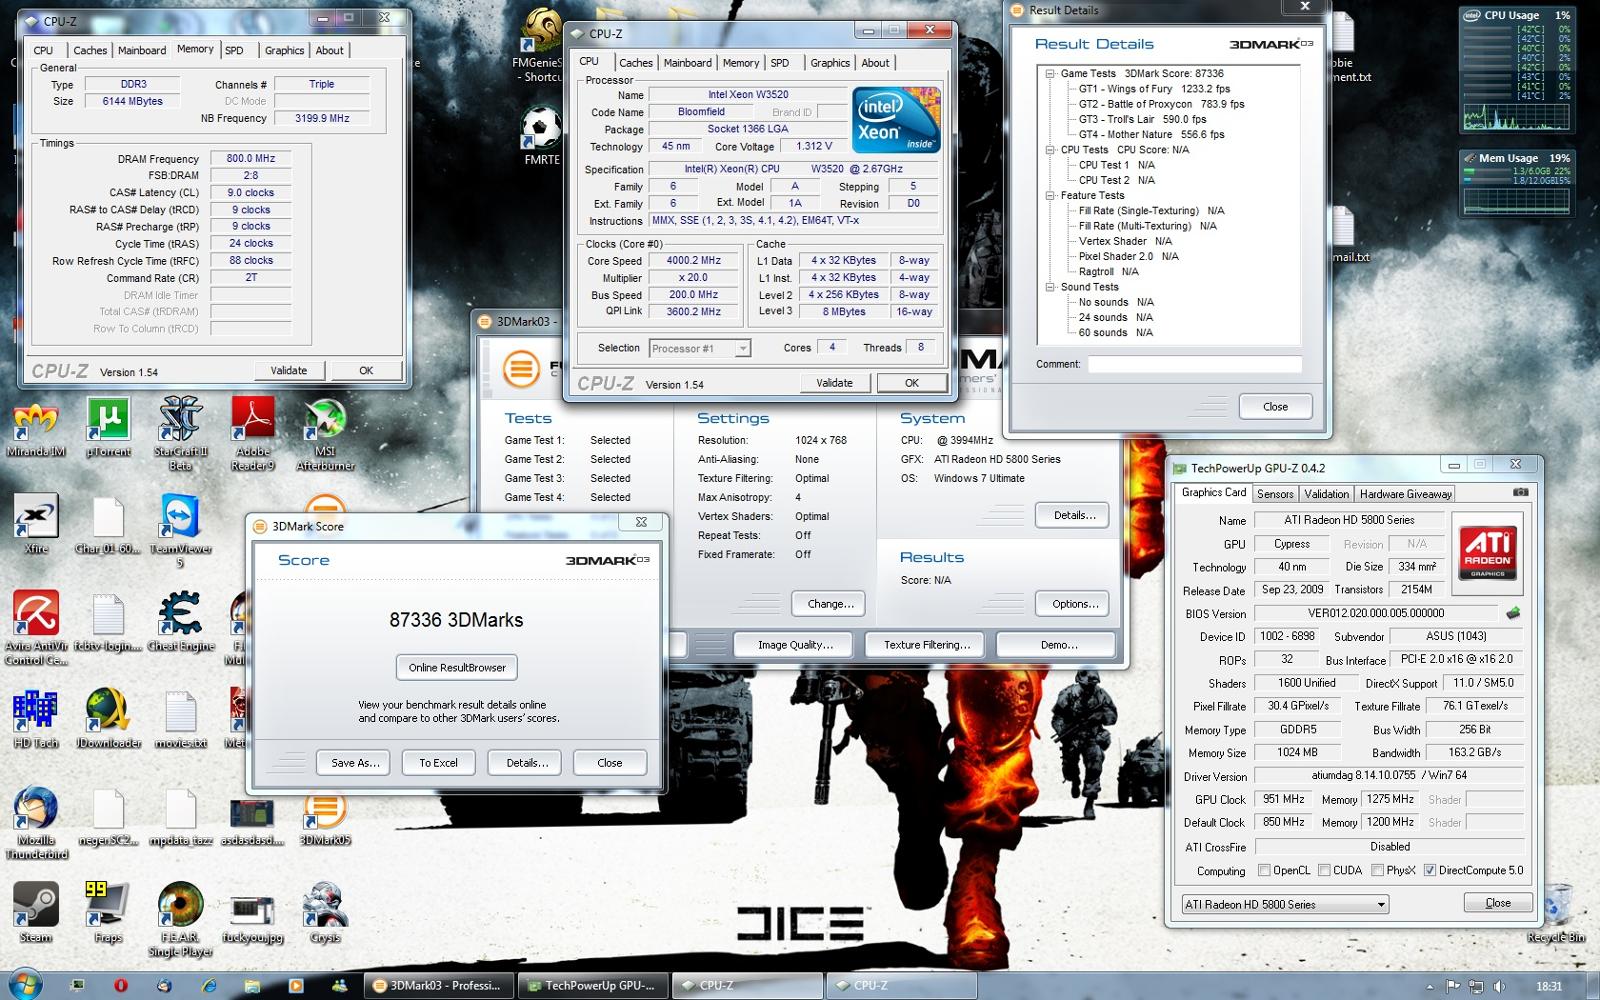Open the Adobe Reader 9 desktop icon
The image size is (1600, 1000).
(x=253, y=432)
